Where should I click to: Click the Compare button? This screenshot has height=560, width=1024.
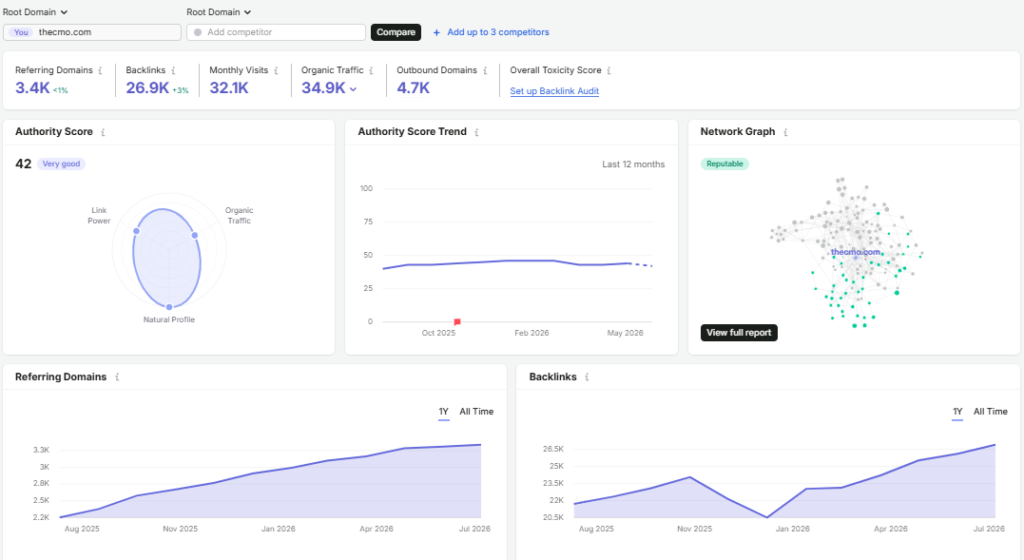click(396, 32)
